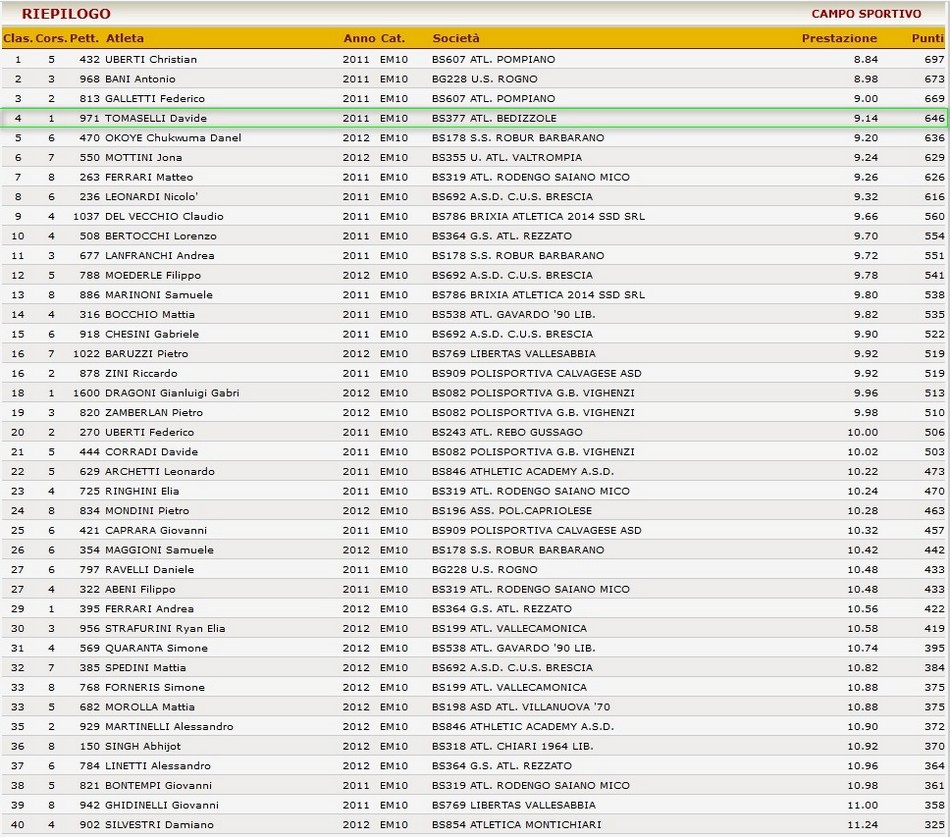Select athlete BERTOCCHI Lorenzo
This screenshot has width=950, height=837.
(x=161, y=236)
